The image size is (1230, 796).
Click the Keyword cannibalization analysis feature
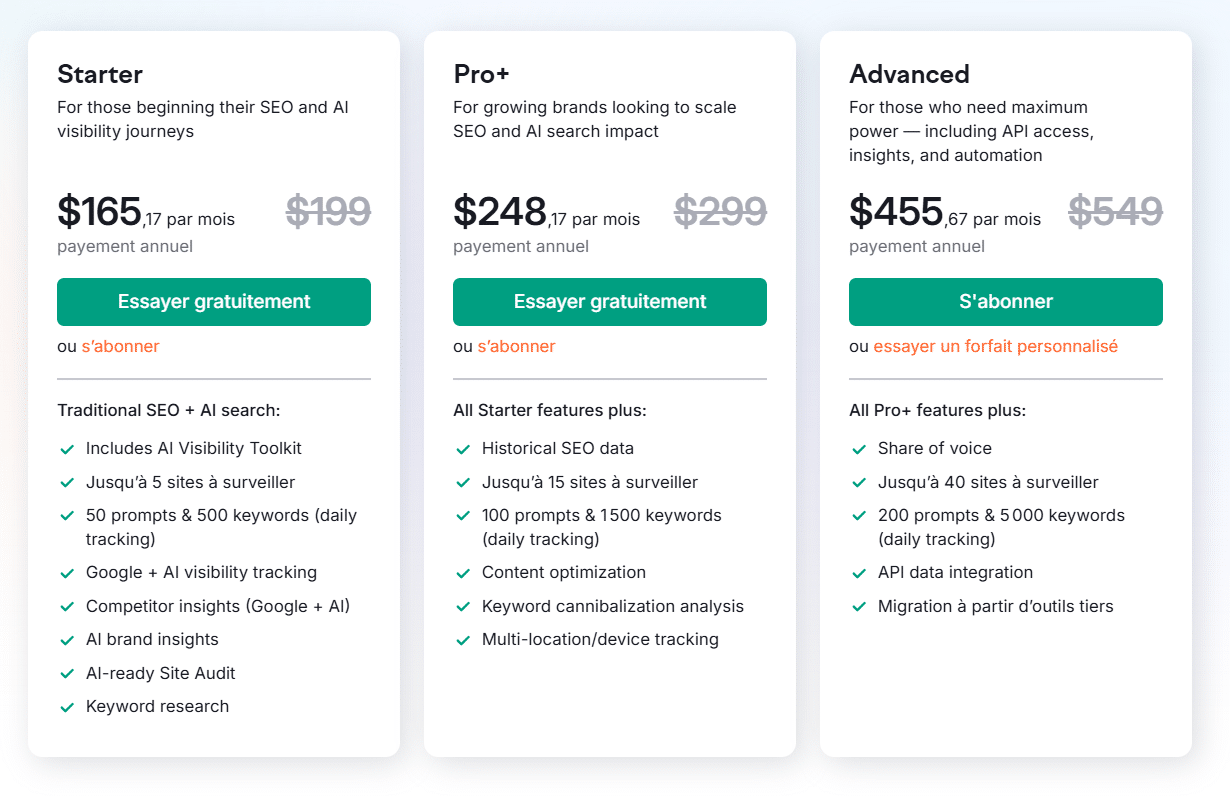click(612, 606)
